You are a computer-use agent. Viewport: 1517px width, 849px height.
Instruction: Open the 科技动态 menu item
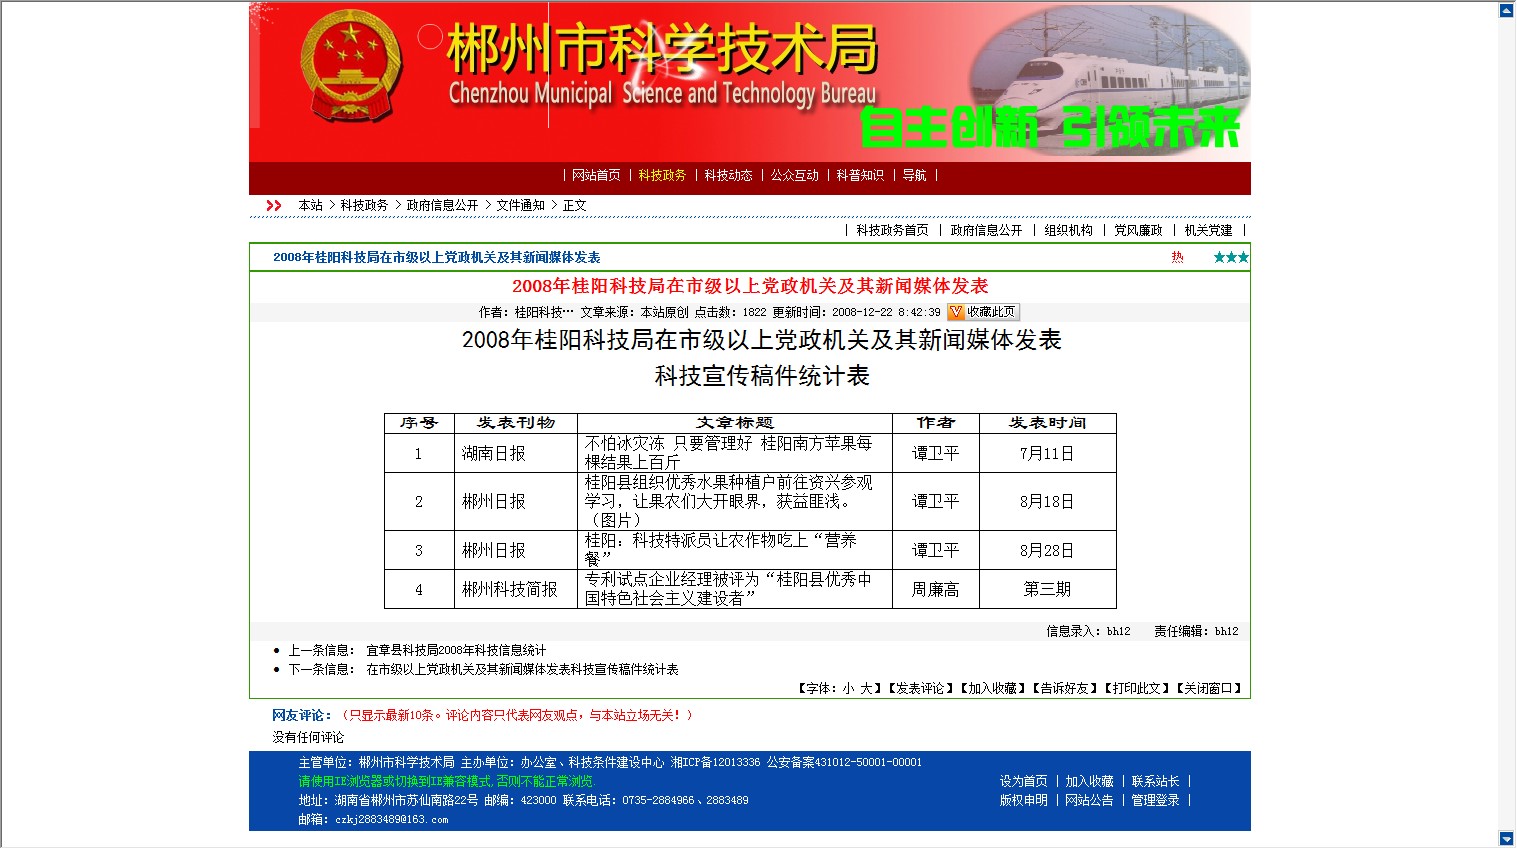(728, 175)
